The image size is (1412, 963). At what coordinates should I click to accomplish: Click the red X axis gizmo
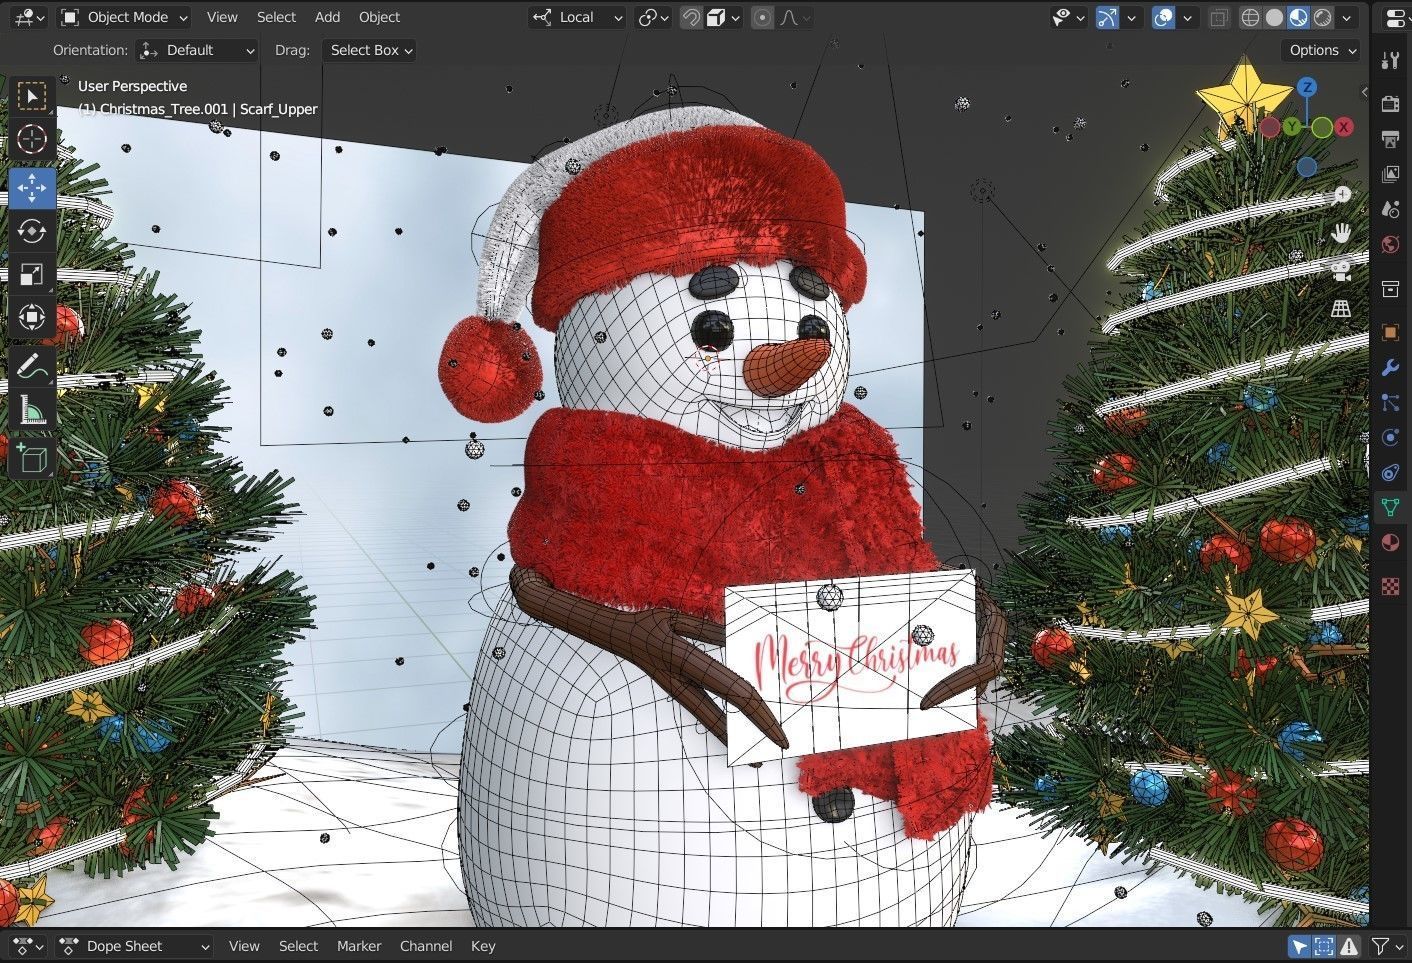coord(1344,127)
